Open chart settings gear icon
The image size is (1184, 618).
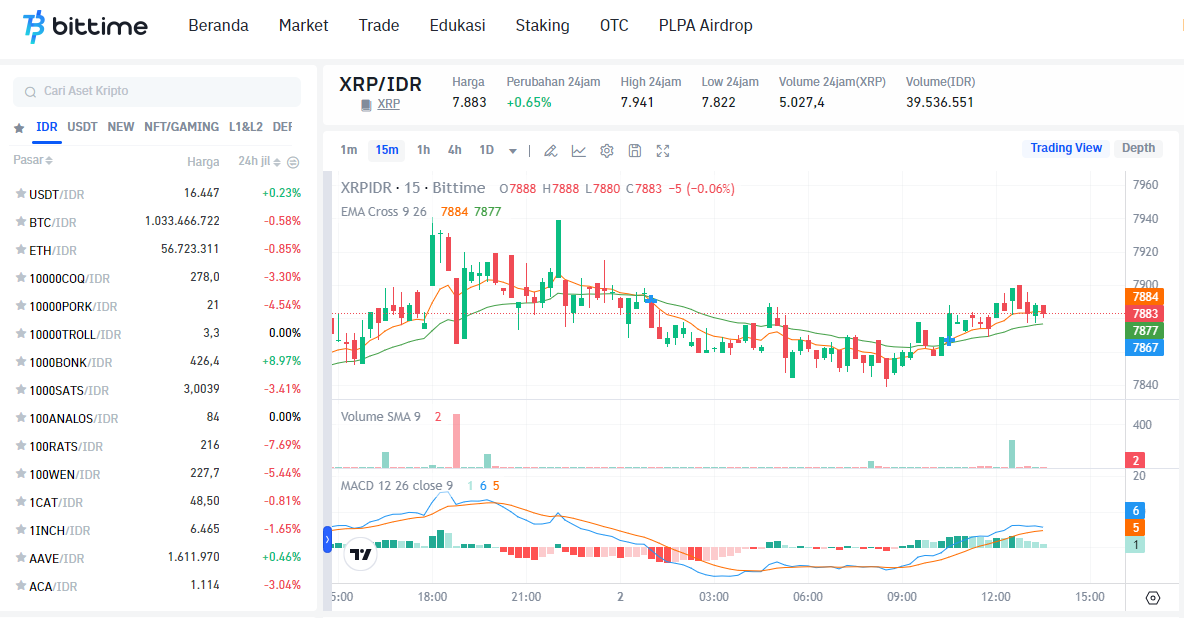click(606, 150)
